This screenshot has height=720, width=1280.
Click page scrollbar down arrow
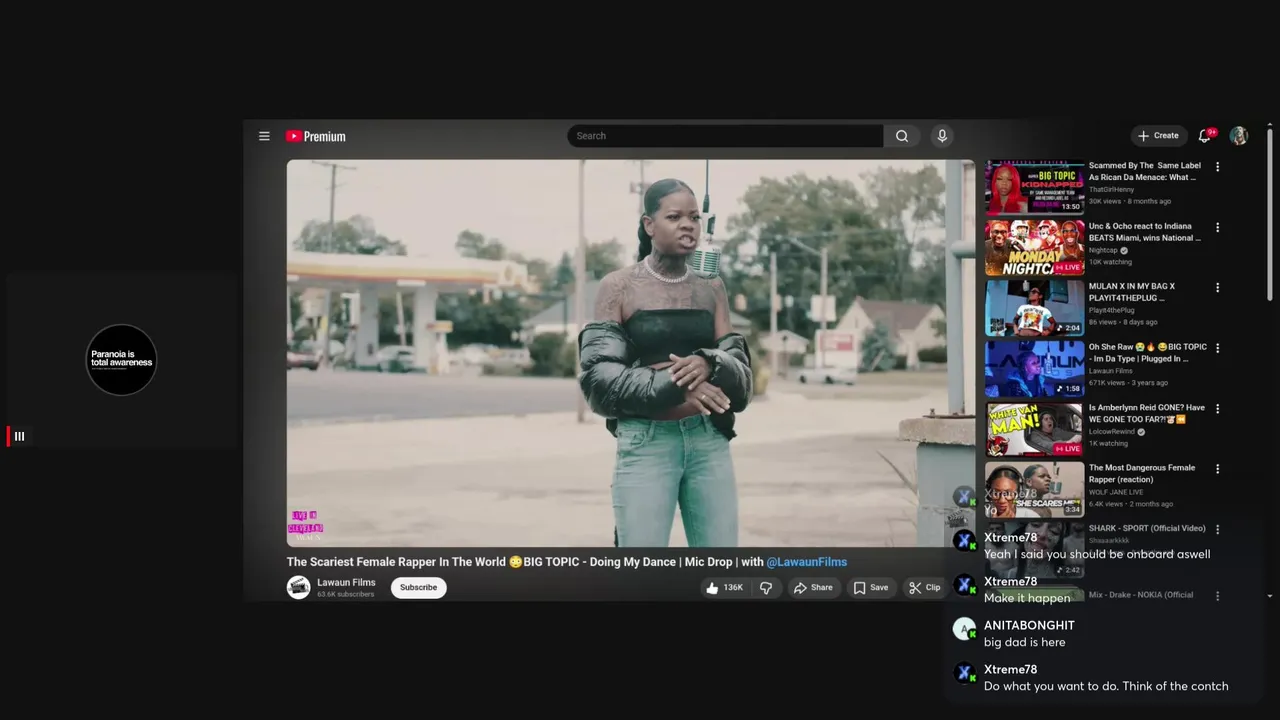point(1269,596)
